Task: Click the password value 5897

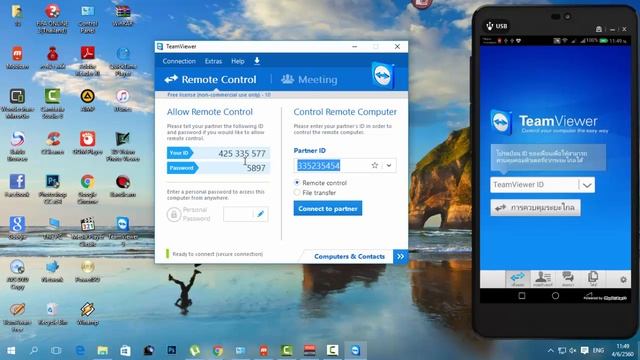Action: click(256, 168)
